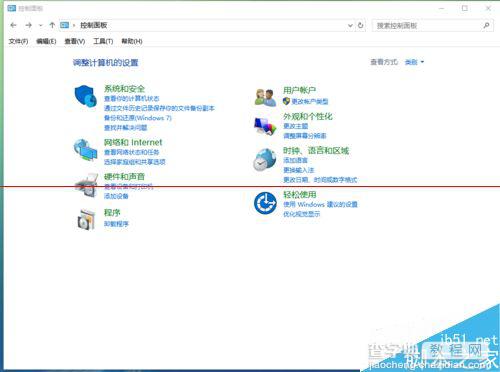Image resolution: width=500 pixels, height=372 pixels.
Task: Go back with the Back arrow
Action: (13, 25)
